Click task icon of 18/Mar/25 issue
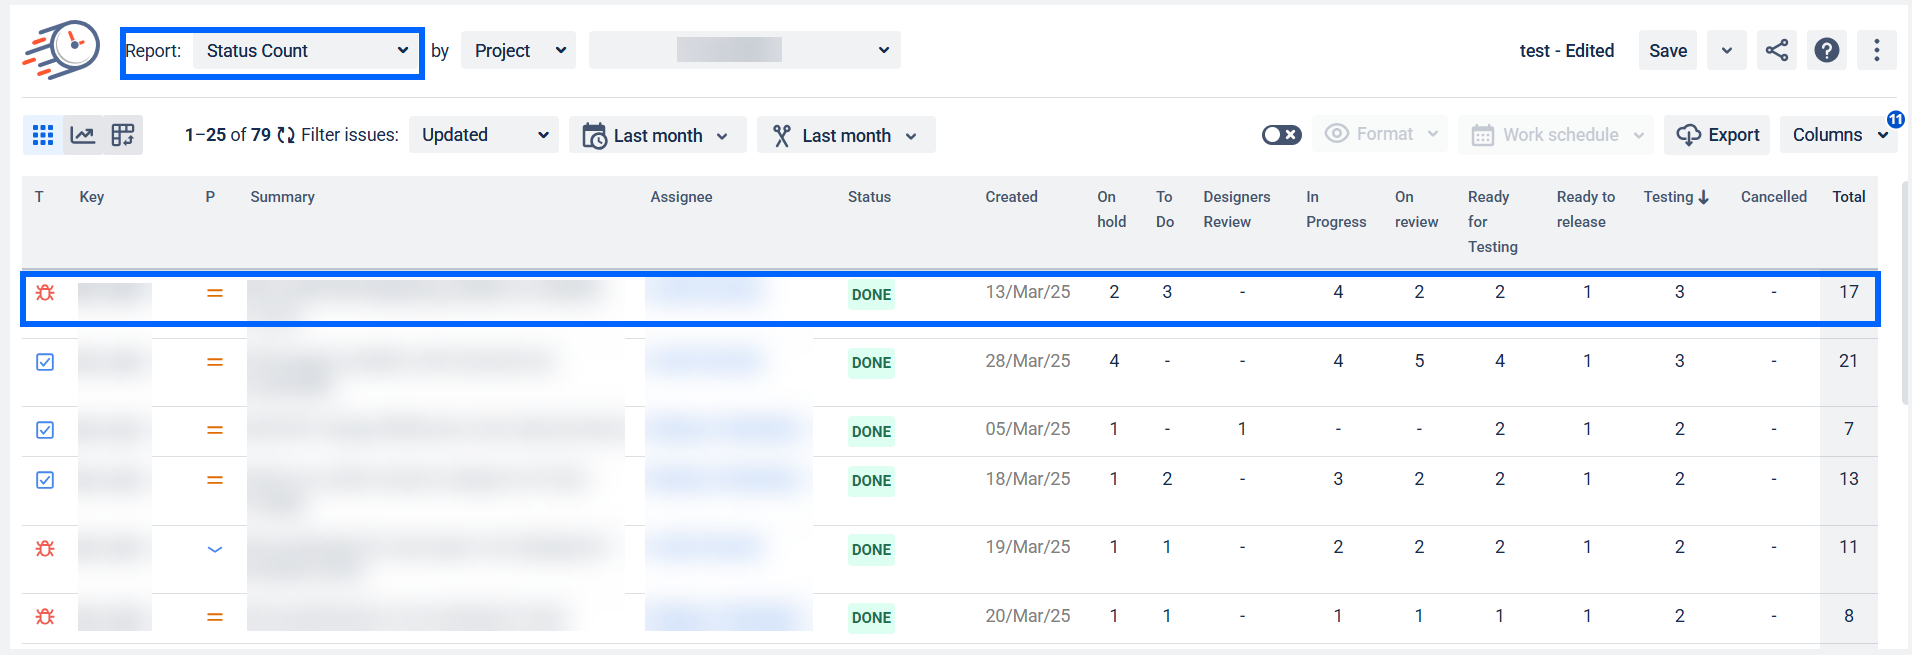The width and height of the screenshot is (1912, 655). [x=45, y=480]
